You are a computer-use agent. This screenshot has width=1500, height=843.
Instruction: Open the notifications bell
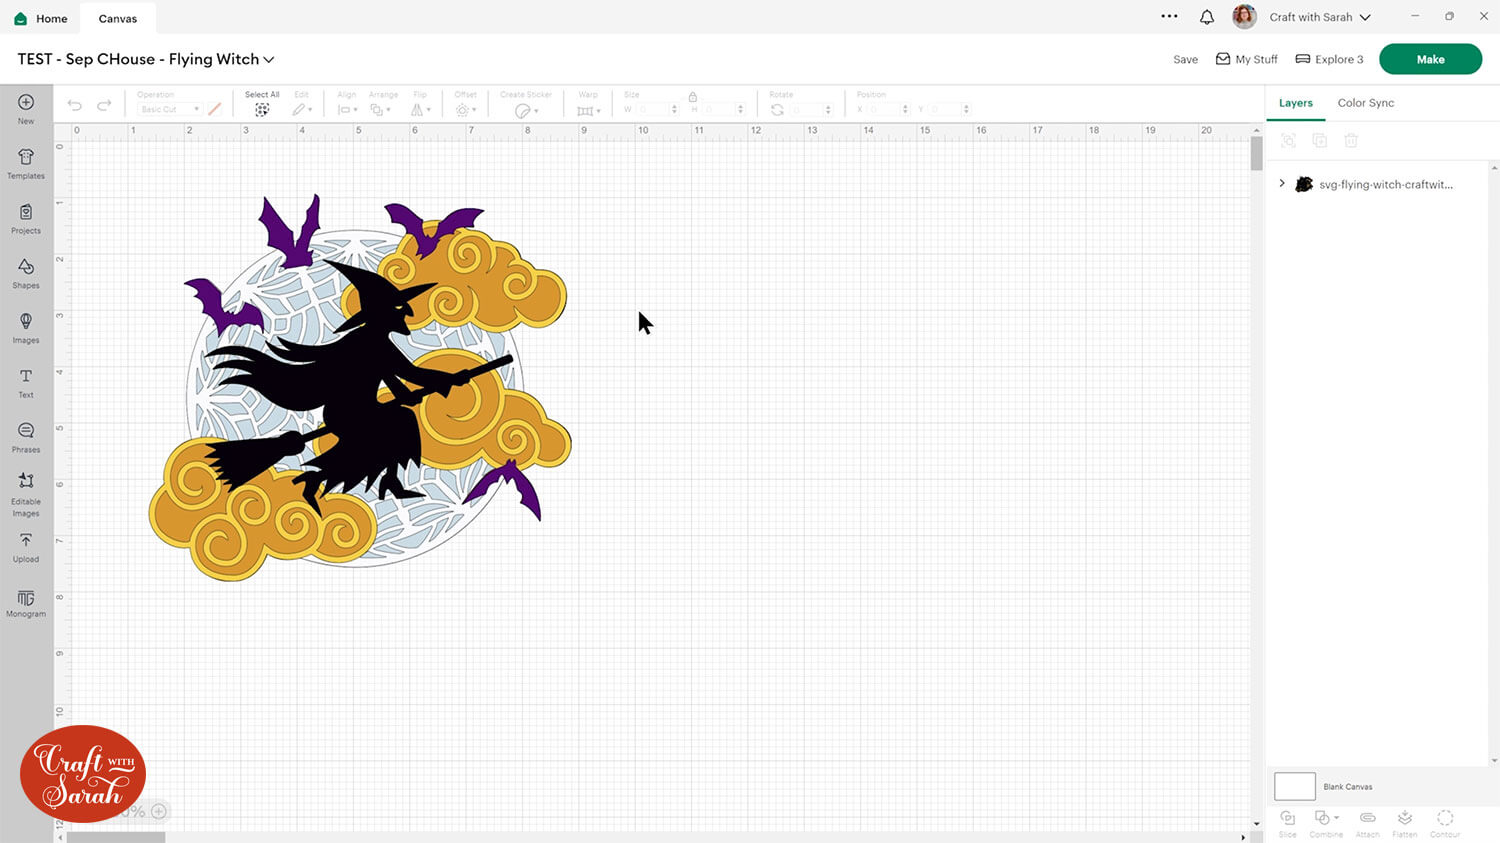pyautogui.click(x=1207, y=17)
